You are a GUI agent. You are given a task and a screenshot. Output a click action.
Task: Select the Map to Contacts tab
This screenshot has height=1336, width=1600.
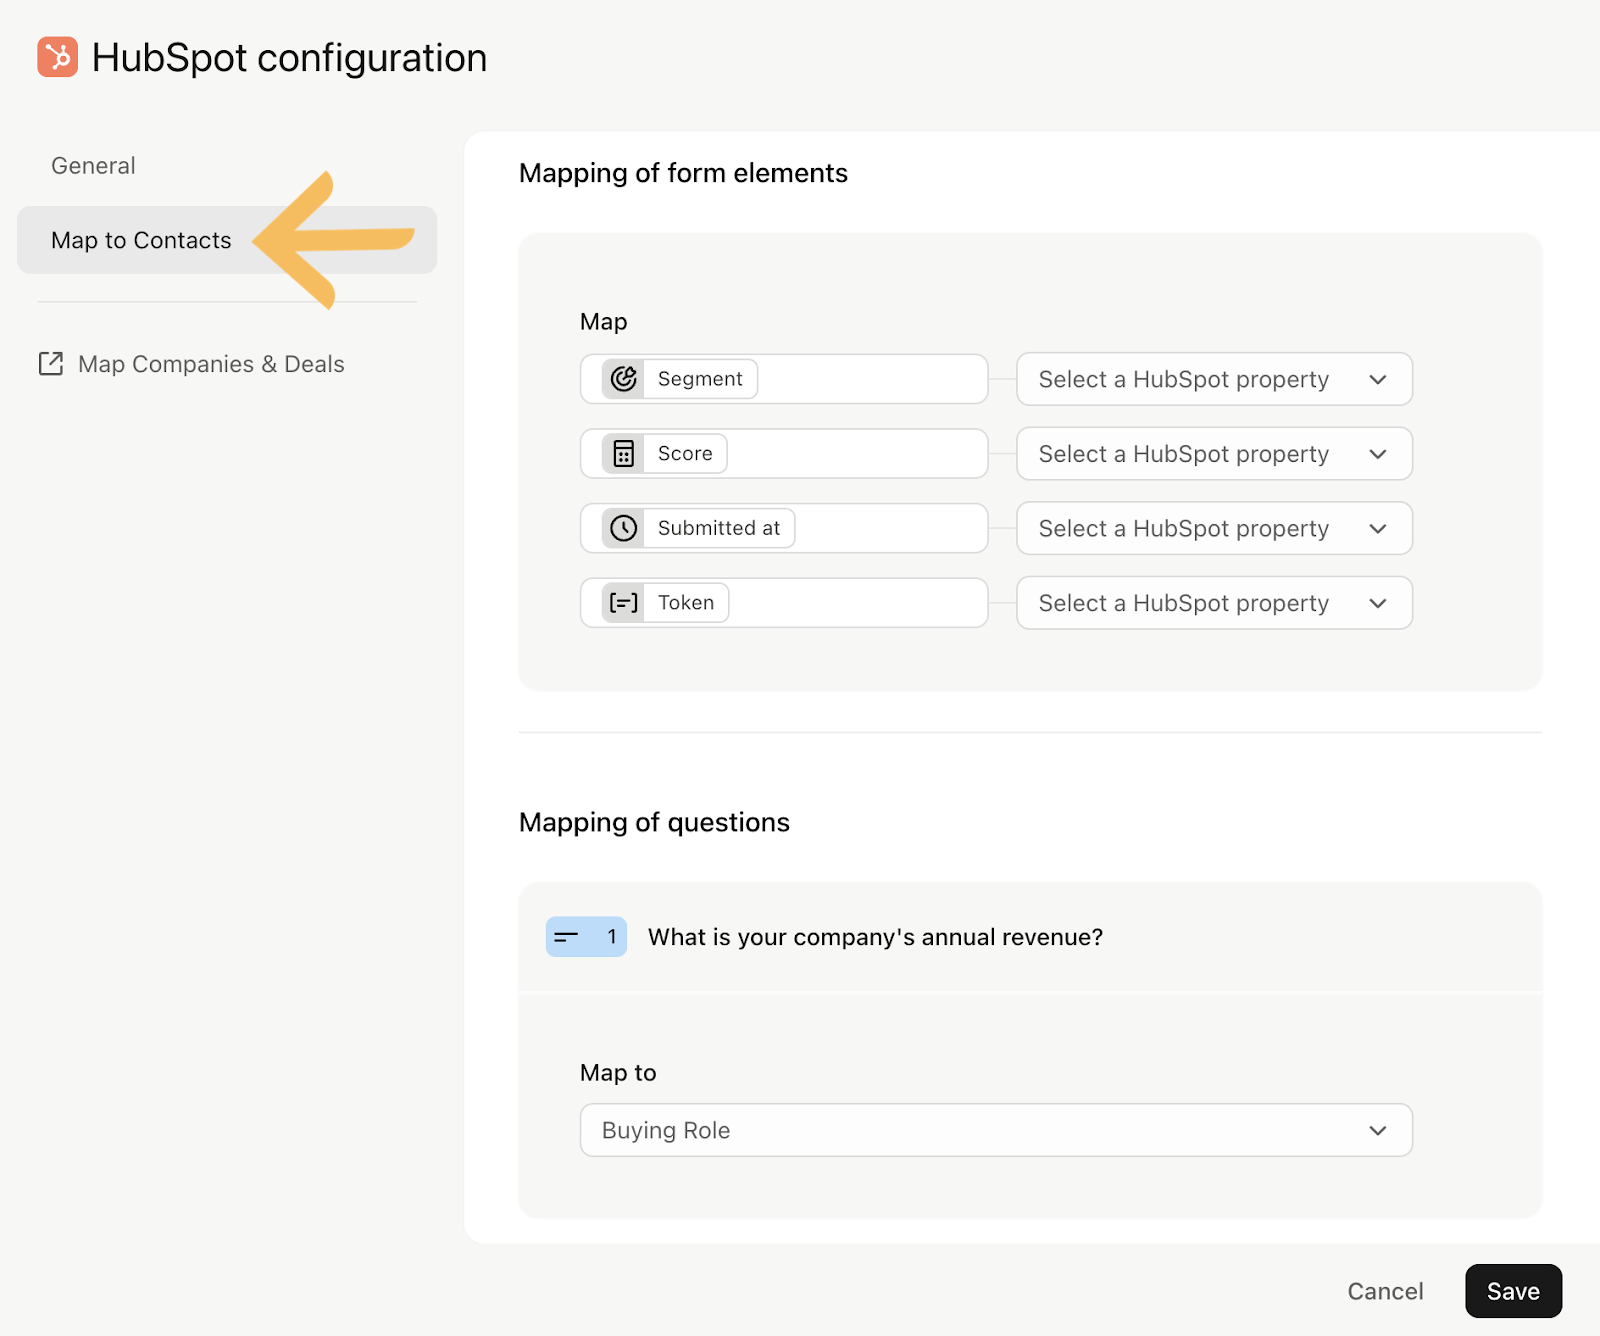227,240
